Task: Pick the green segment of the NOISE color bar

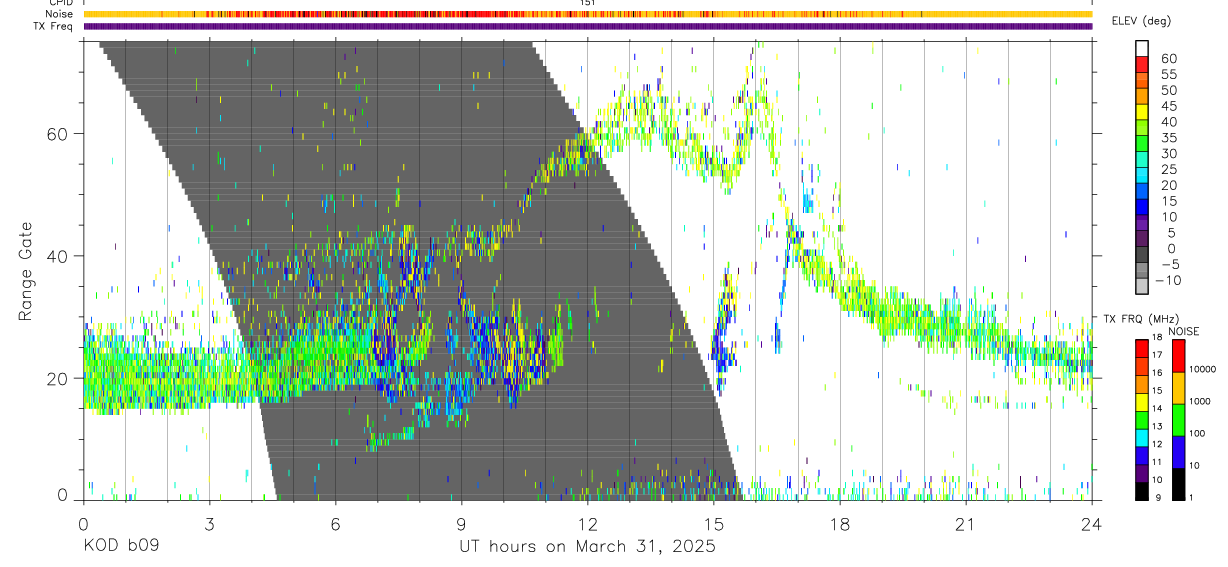Action: (x=1177, y=419)
